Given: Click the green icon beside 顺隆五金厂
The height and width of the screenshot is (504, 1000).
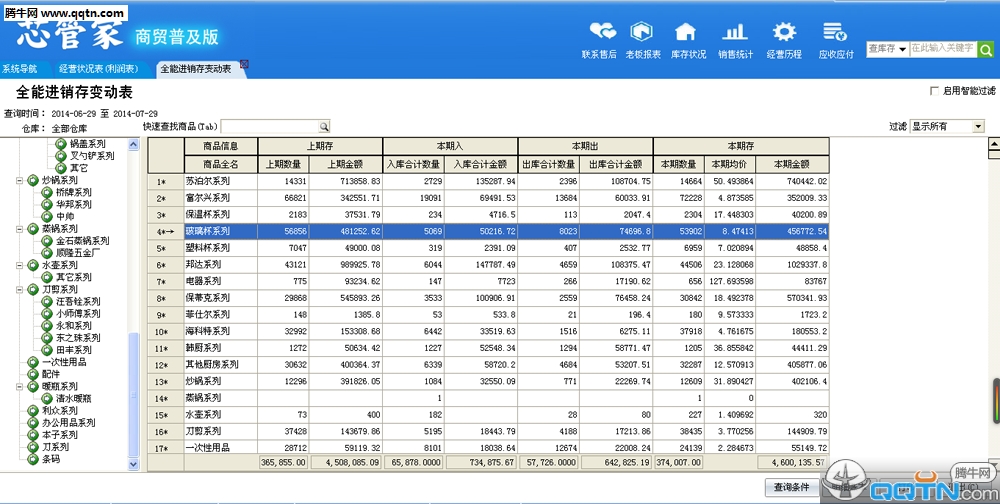Looking at the screenshot, I should (47, 253).
